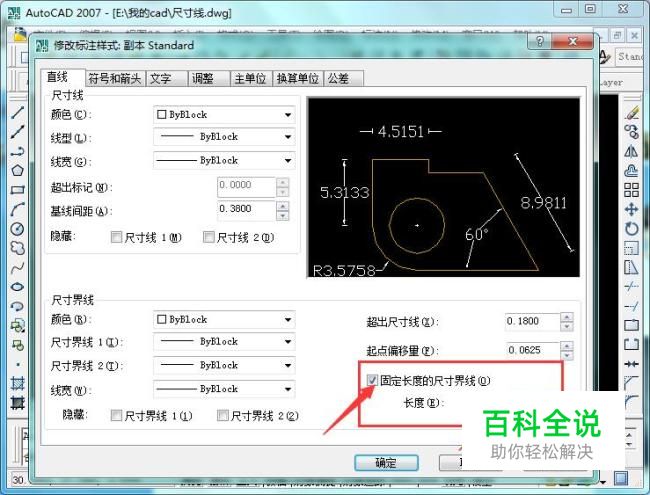Click the Extend tool
Screen dimensions: 650x495
pyautogui.click(x=631, y=306)
